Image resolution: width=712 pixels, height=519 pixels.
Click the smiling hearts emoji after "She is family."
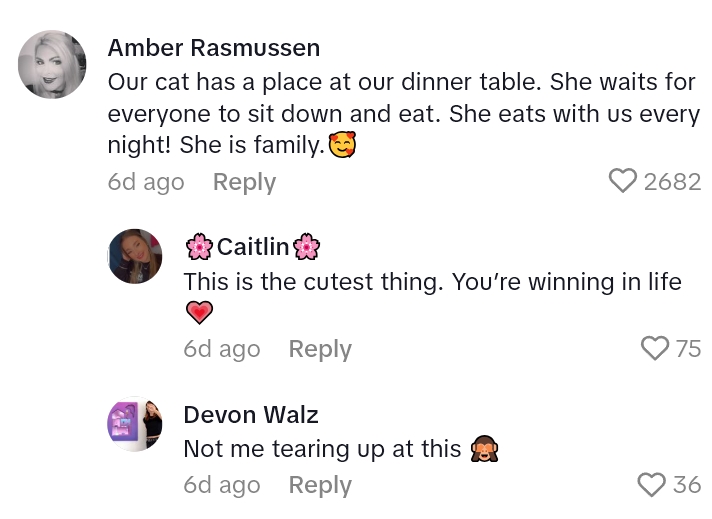click(343, 146)
